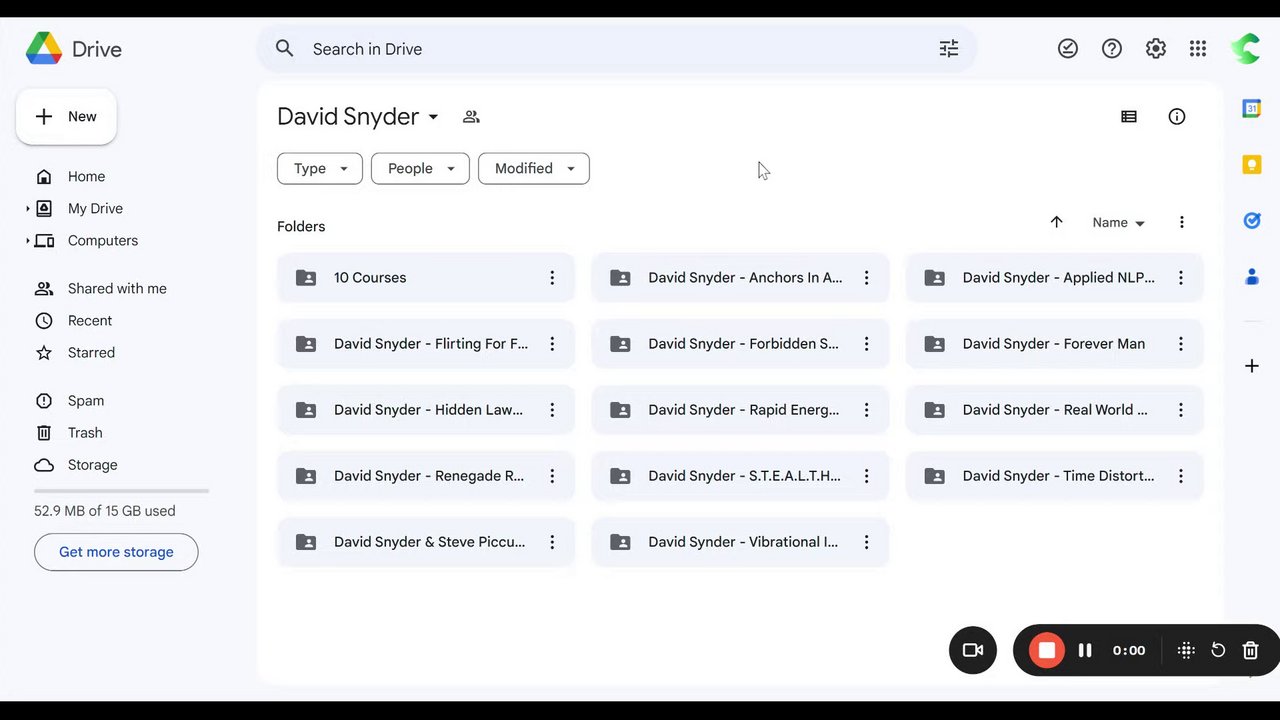The image size is (1280, 720).
Task: Expand the Modified filter dropdown
Action: [x=533, y=169]
